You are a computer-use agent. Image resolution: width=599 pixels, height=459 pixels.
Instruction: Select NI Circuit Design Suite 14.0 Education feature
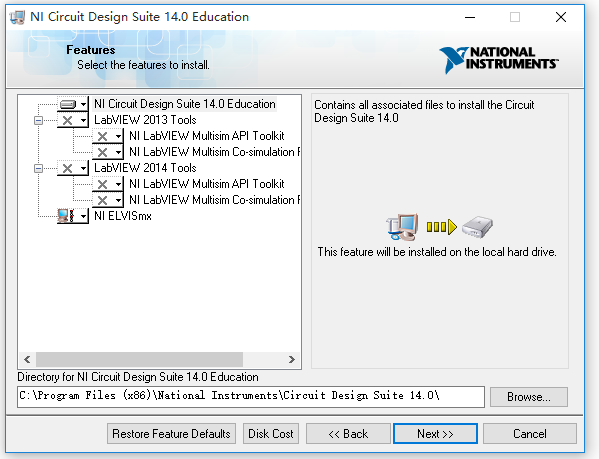(x=185, y=104)
